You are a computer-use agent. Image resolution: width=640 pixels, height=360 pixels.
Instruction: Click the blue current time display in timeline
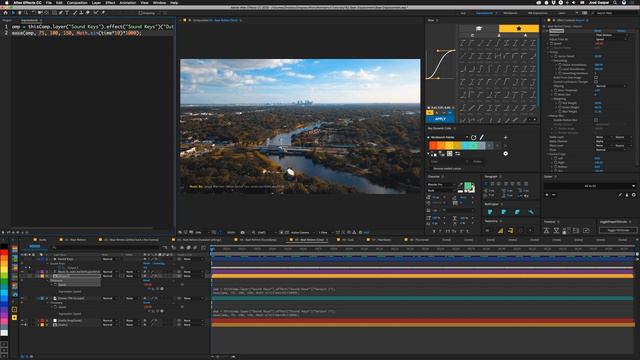pyautogui.click(x=35, y=246)
